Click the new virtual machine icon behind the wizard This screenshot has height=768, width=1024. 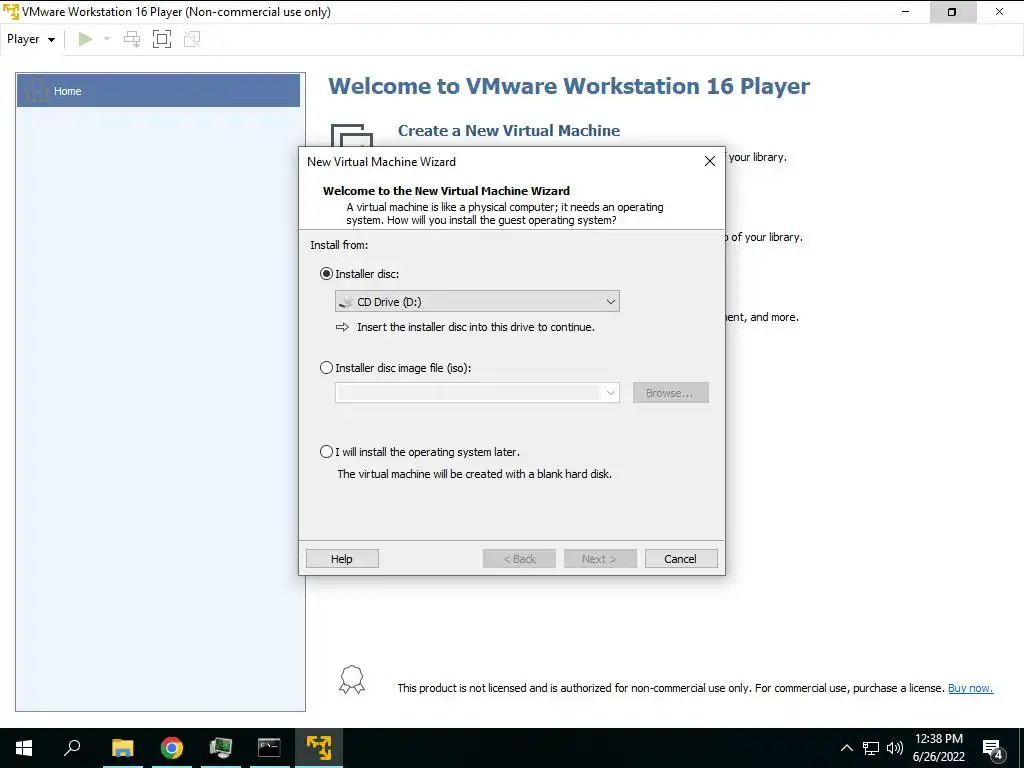[x=351, y=135]
